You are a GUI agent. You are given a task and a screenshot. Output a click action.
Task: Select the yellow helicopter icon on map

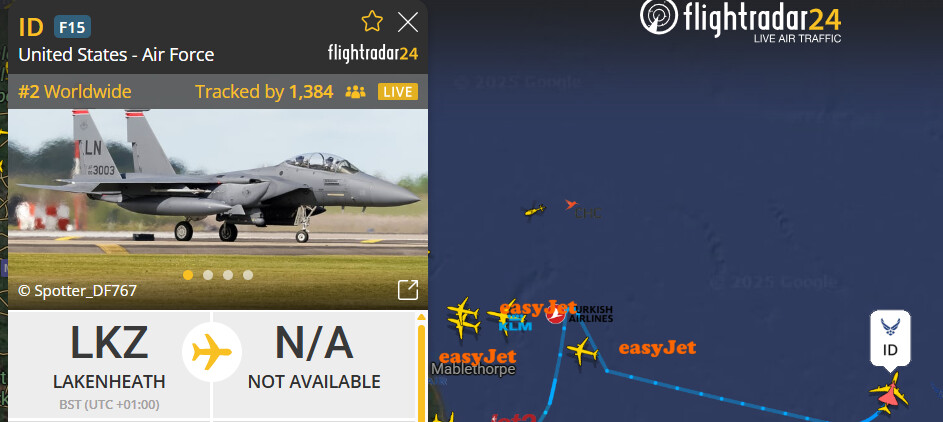coord(535,210)
